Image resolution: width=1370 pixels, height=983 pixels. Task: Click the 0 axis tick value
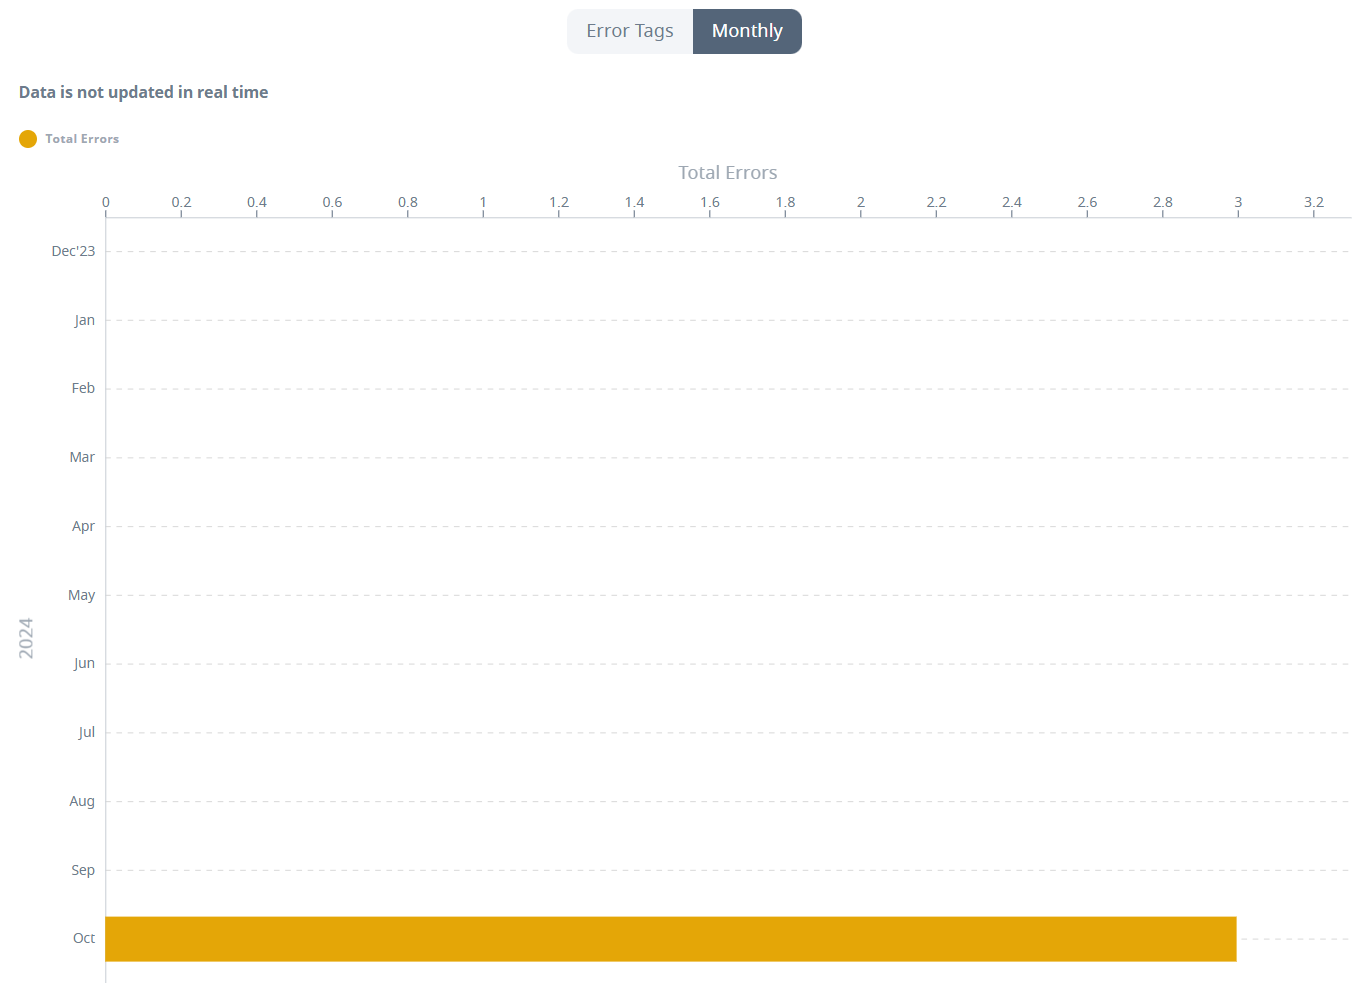[106, 202]
